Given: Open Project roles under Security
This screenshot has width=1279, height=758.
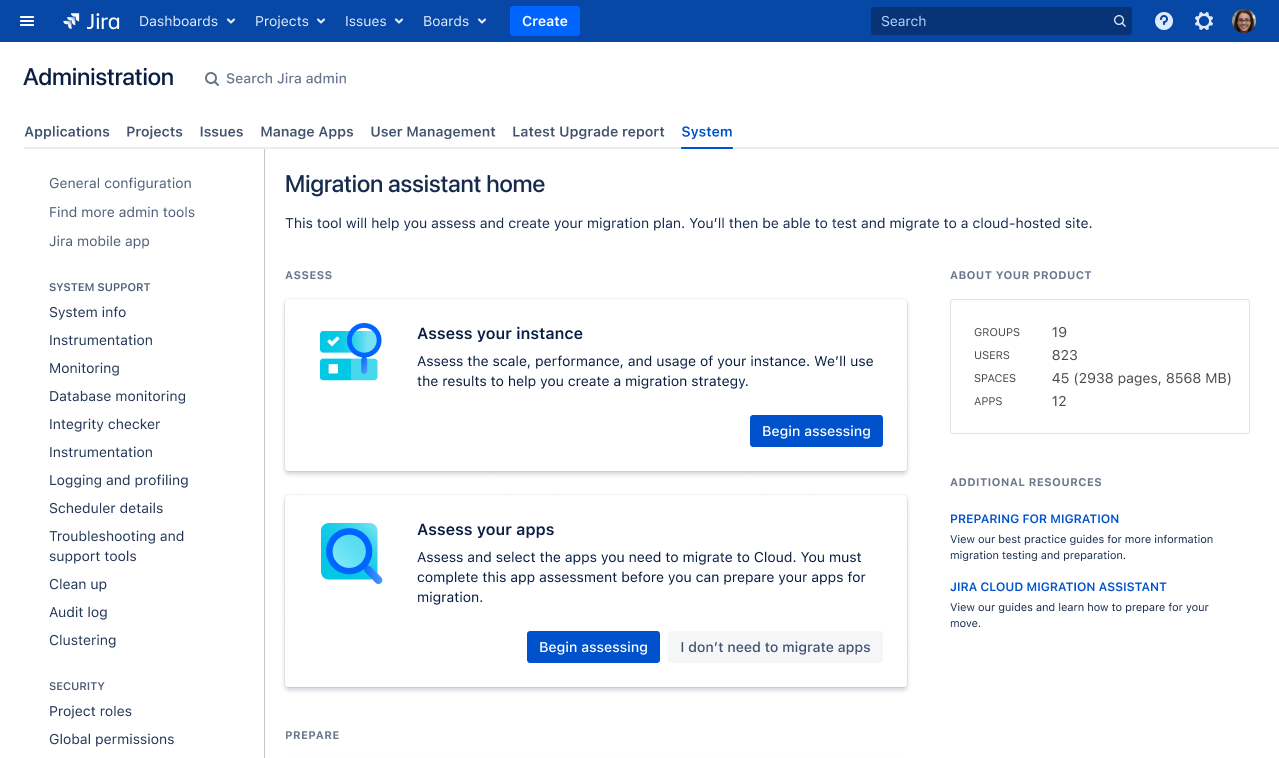Looking at the screenshot, I should (x=91, y=711).
